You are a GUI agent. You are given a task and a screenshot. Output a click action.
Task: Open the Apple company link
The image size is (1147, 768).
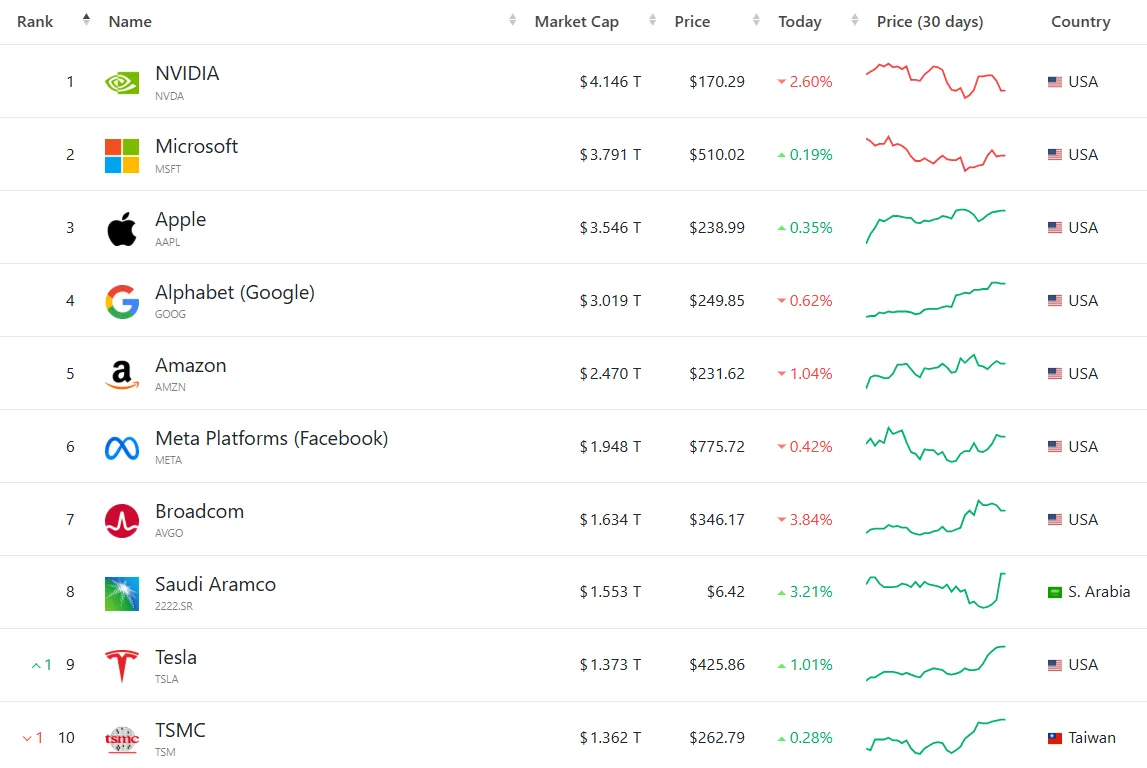point(181,219)
